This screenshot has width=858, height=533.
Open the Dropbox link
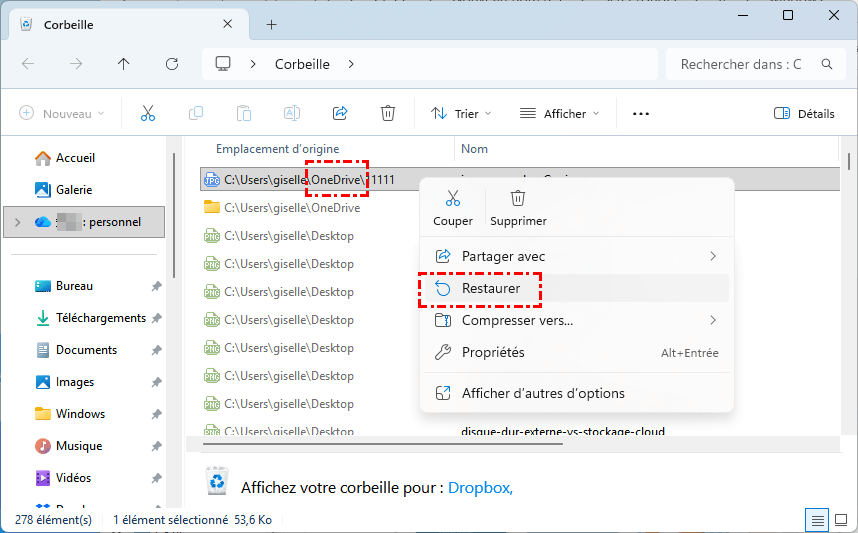480,488
